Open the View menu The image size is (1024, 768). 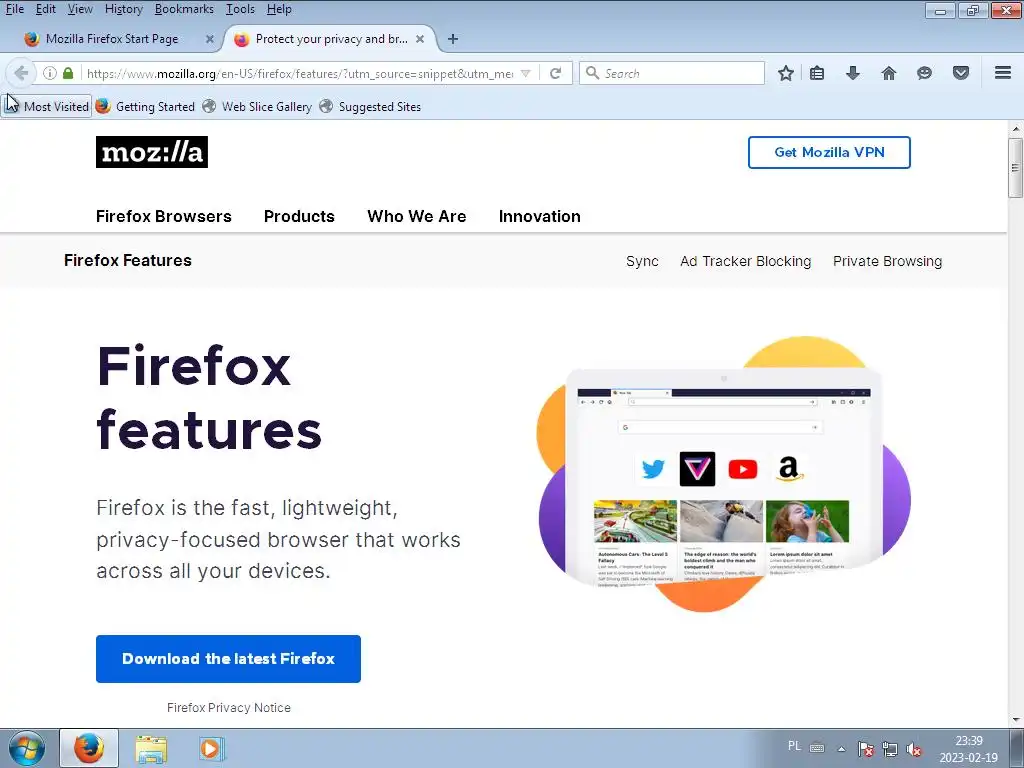click(x=80, y=9)
